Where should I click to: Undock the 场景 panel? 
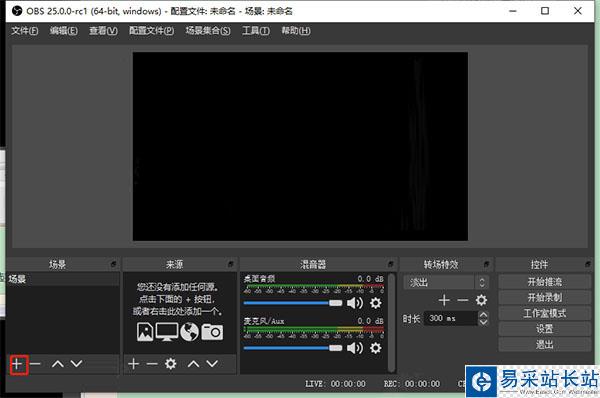coord(113,264)
